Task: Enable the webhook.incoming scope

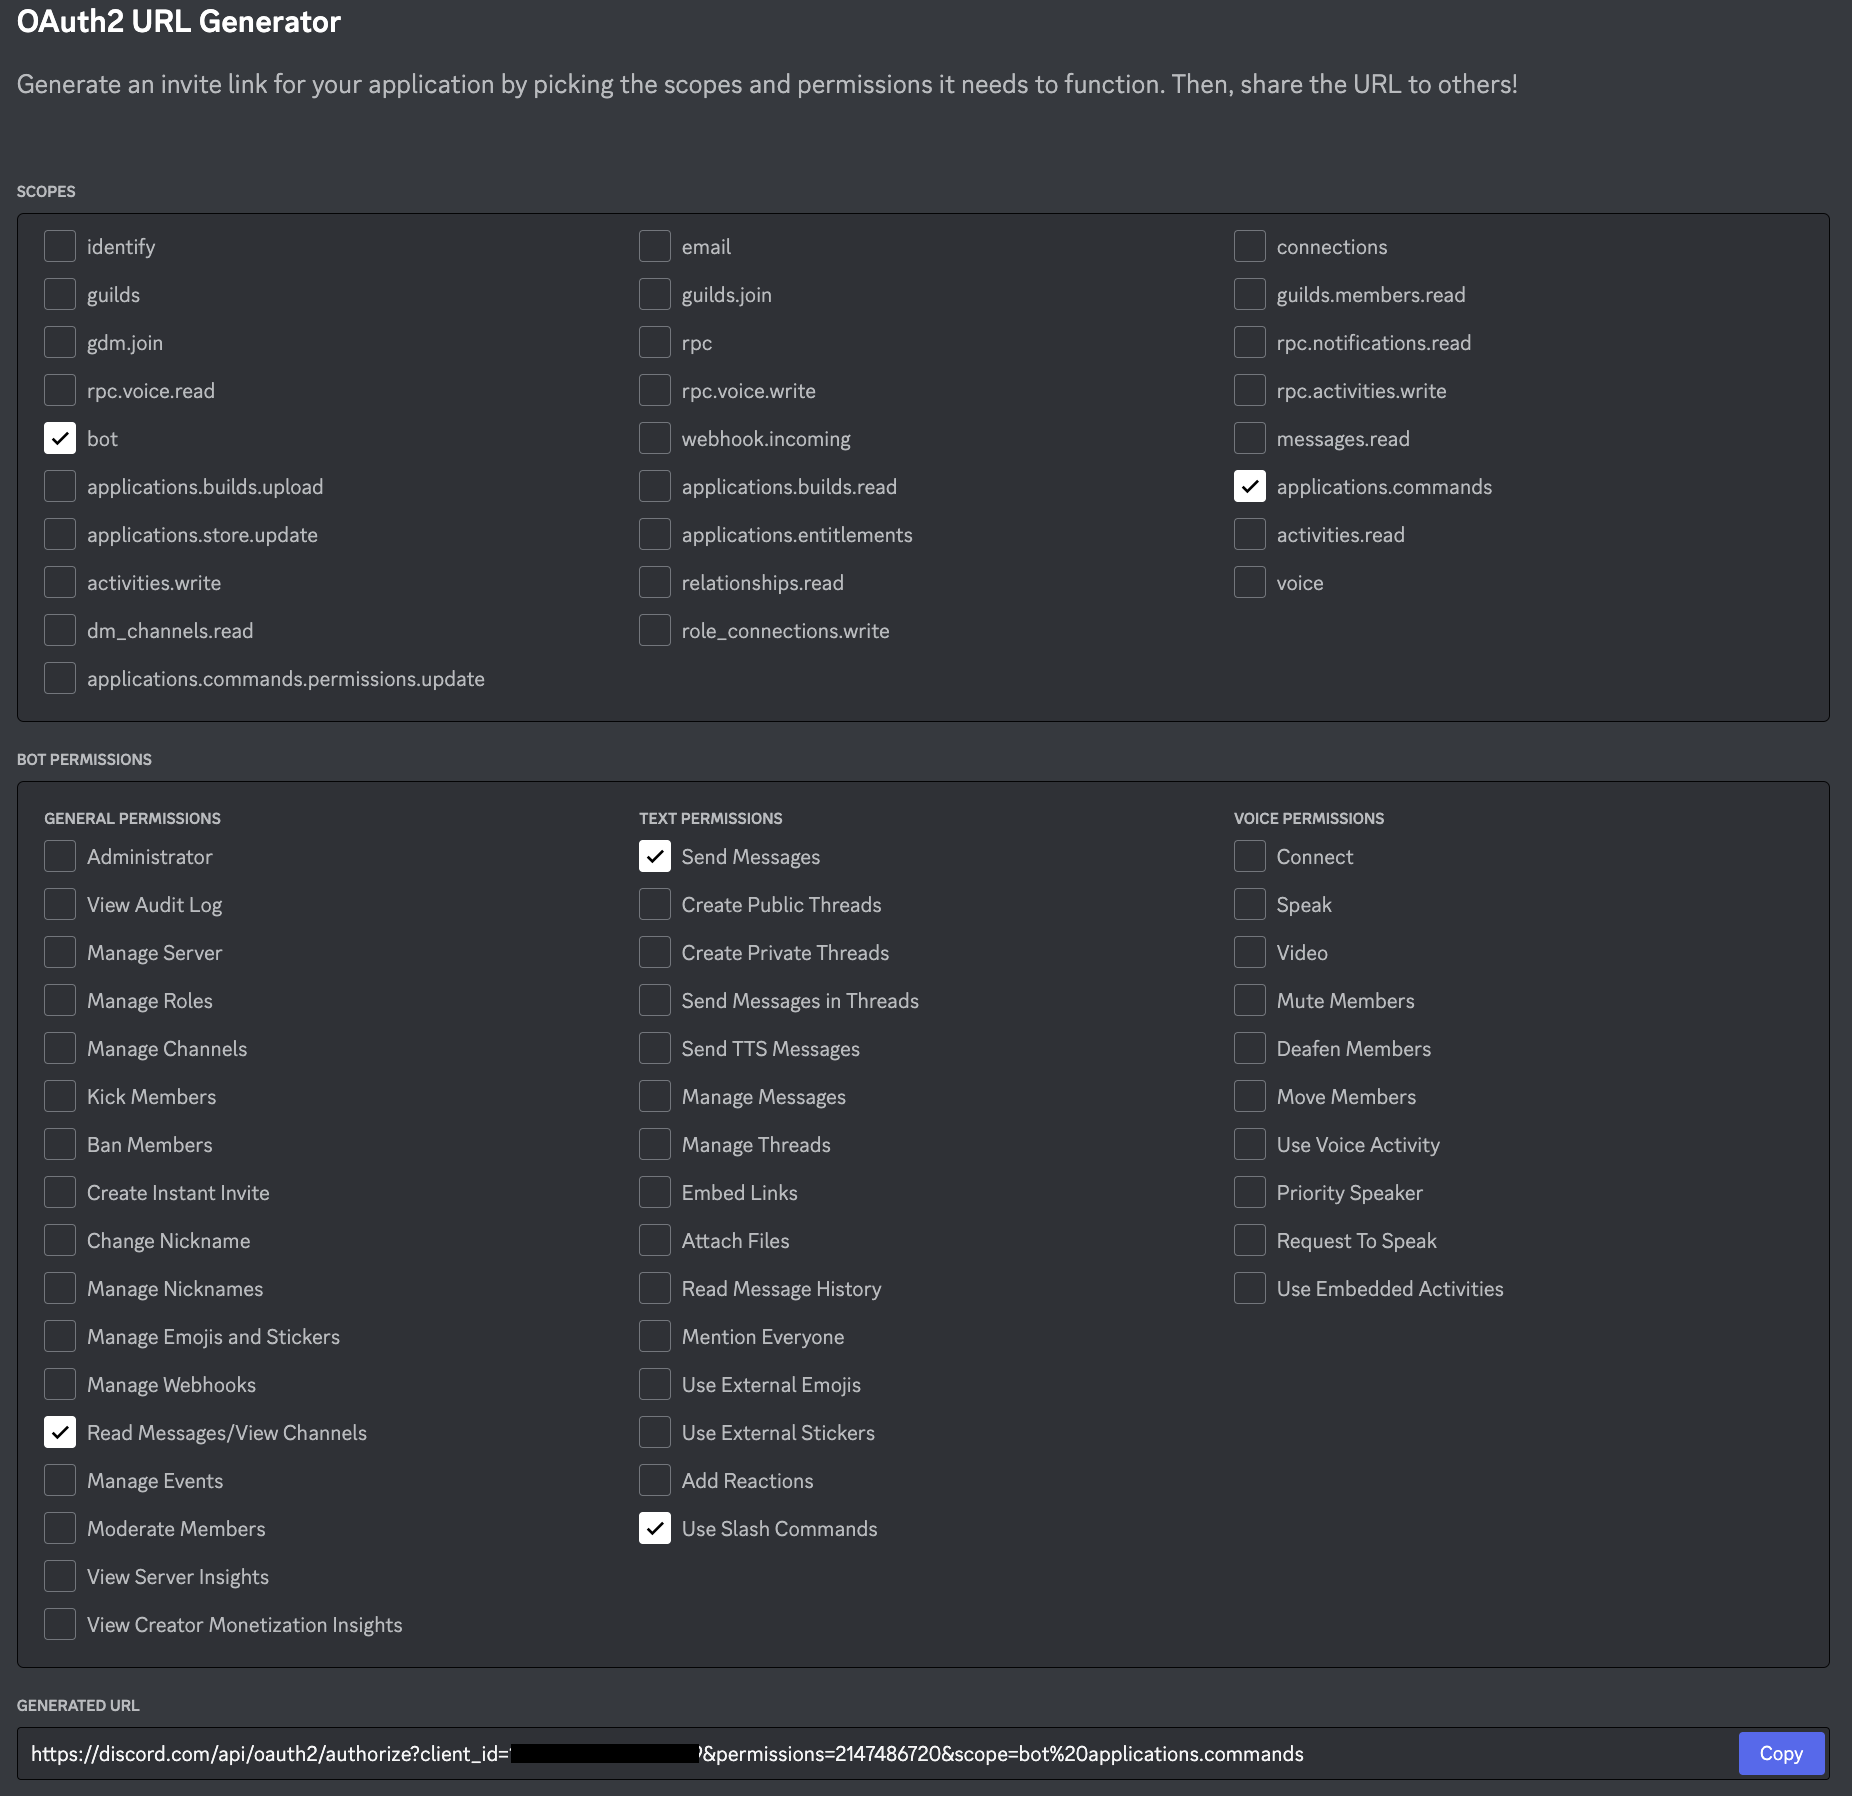Action: (655, 439)
